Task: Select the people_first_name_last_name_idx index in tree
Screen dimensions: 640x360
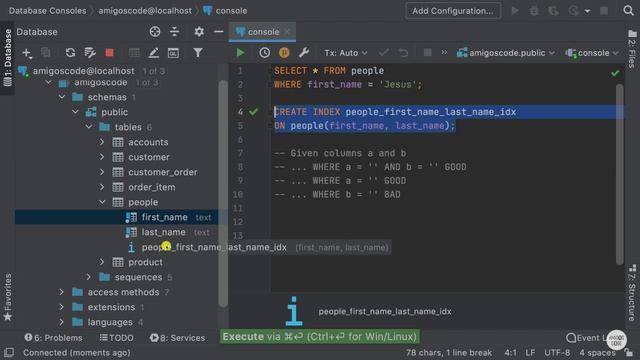Action: coord(214,247)
